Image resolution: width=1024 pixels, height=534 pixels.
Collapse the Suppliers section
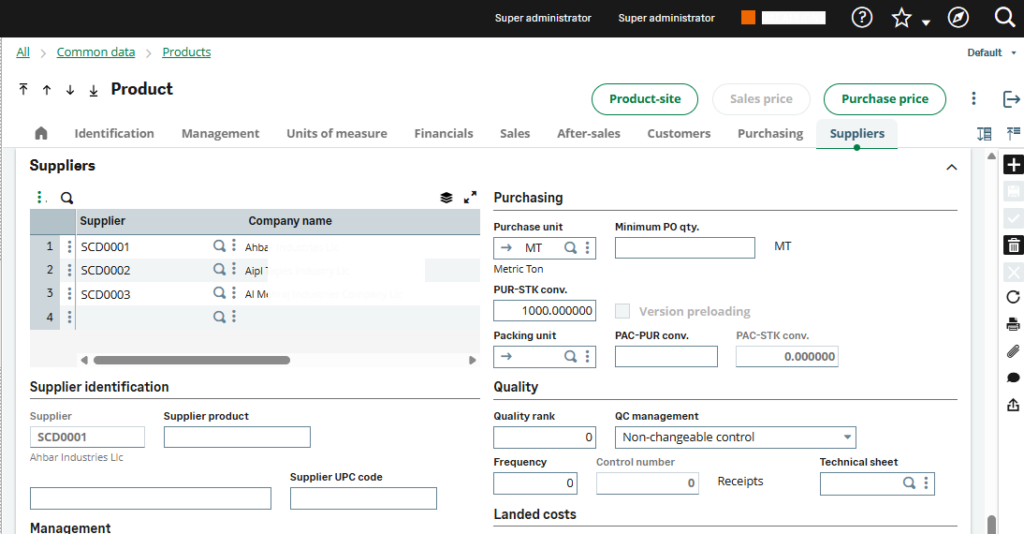[x=951, y=167]
